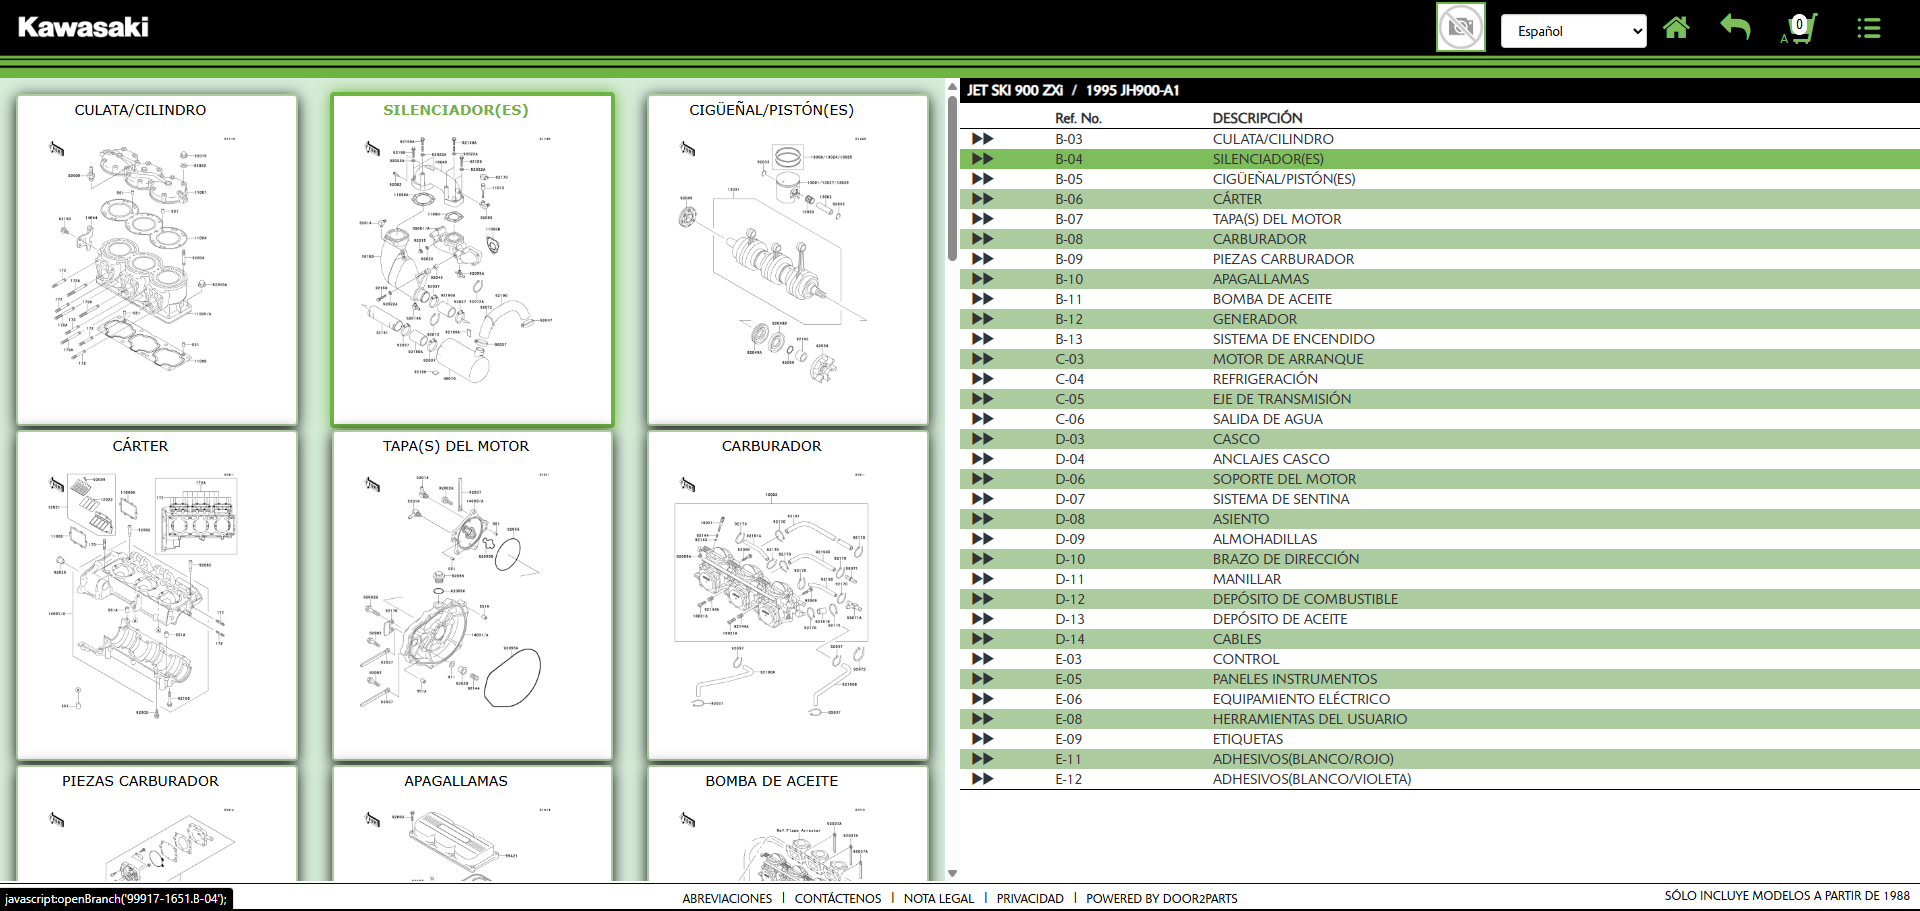Screen dimensions: 1920x911
Task: Open the NOTA LEGAL footer link
Action: (938, 898)
